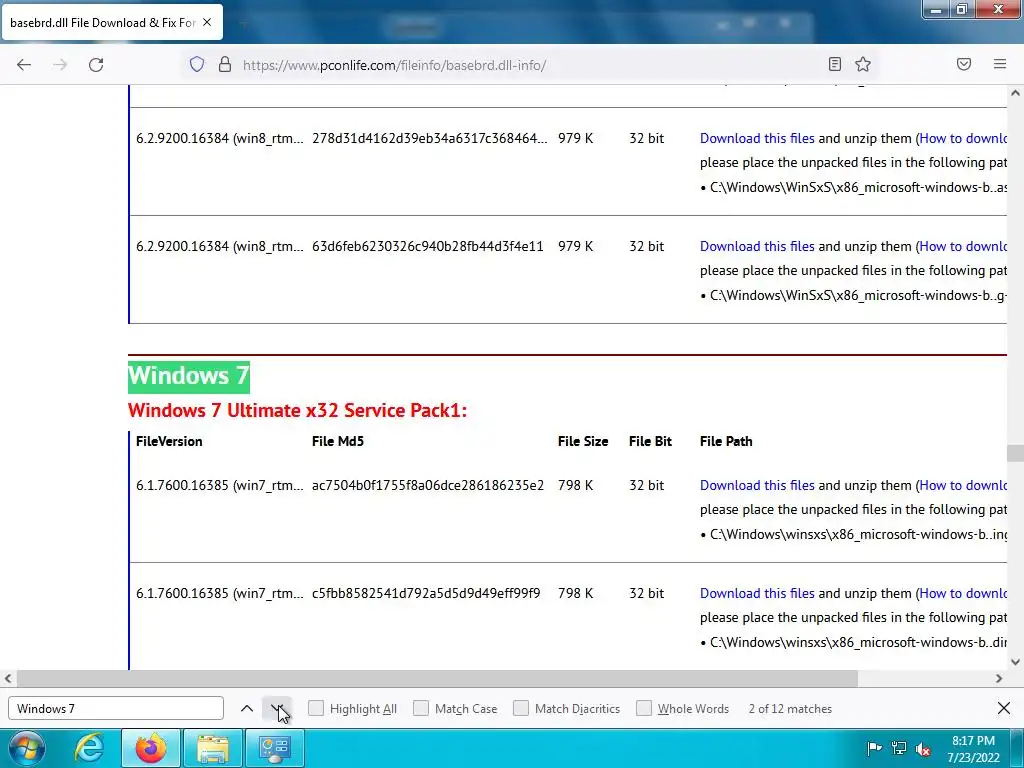Reload the current page
The height and width of the screenshot is (768, 1024).
click(x=96, y=65)
